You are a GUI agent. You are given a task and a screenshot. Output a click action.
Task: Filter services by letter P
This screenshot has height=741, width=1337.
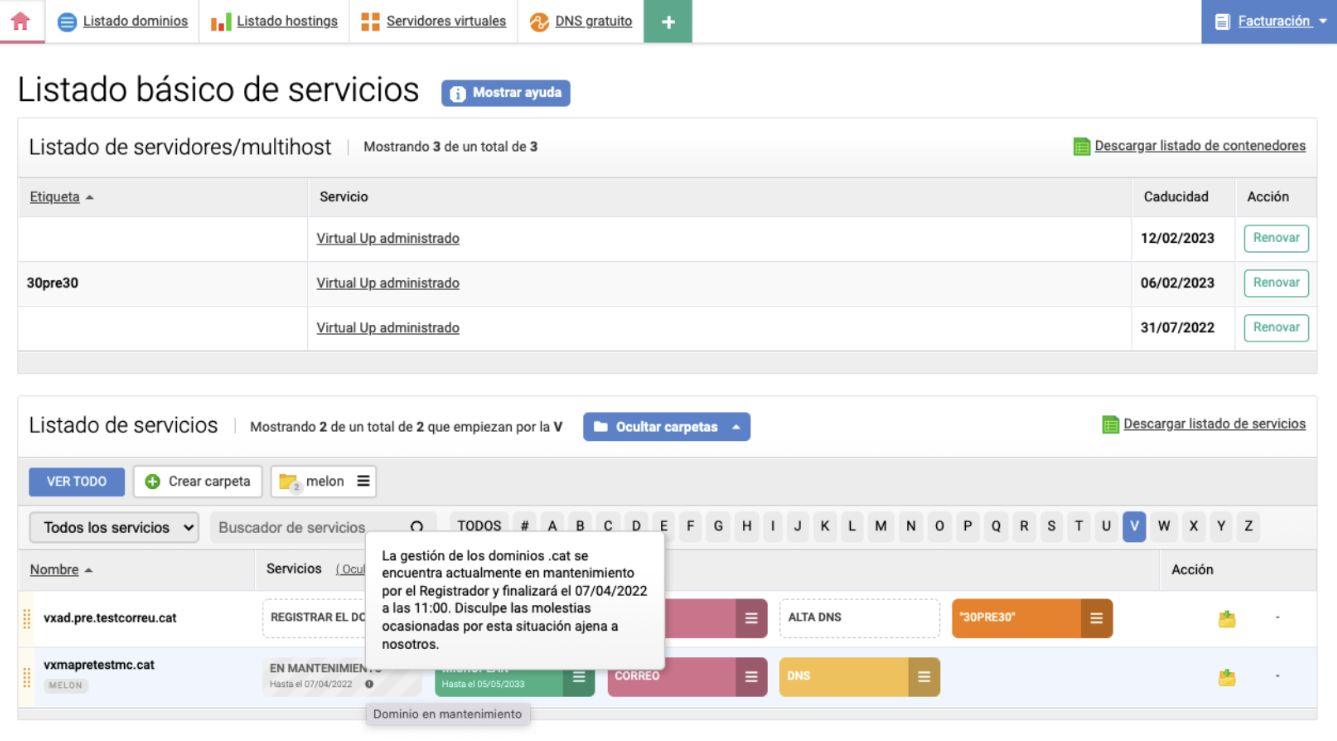[x=967, y=526]
